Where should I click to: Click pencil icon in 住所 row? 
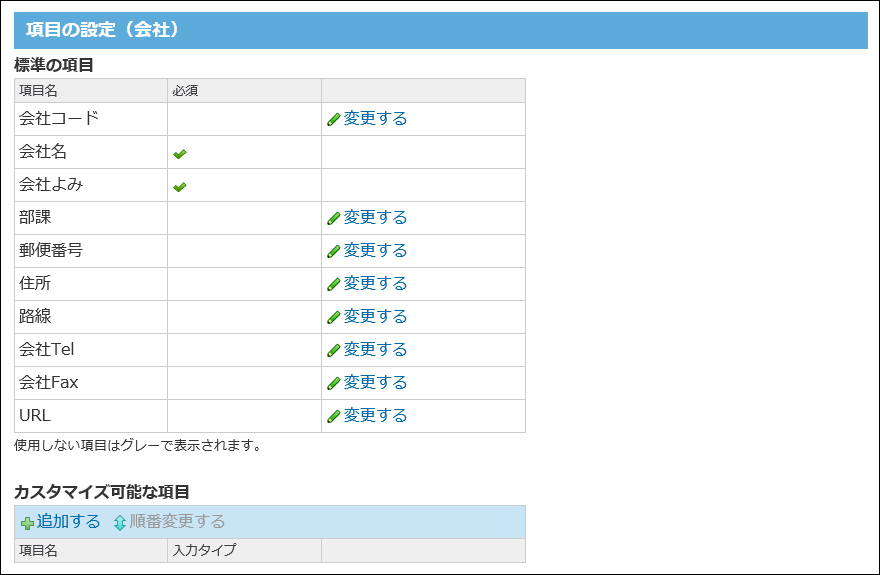point(334,284)
